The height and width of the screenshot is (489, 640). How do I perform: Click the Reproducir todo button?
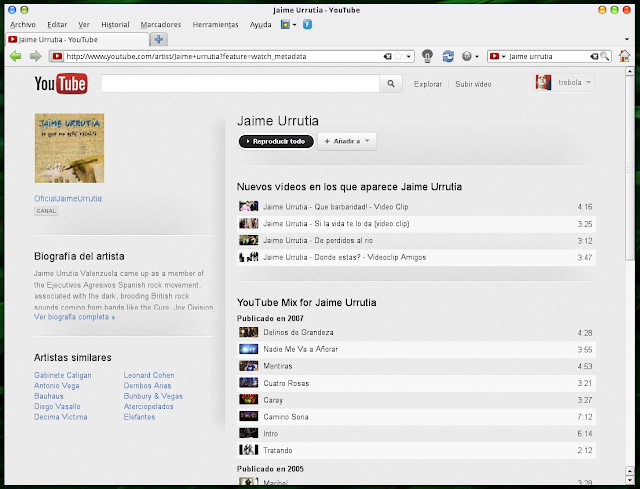tap(276, 141)
